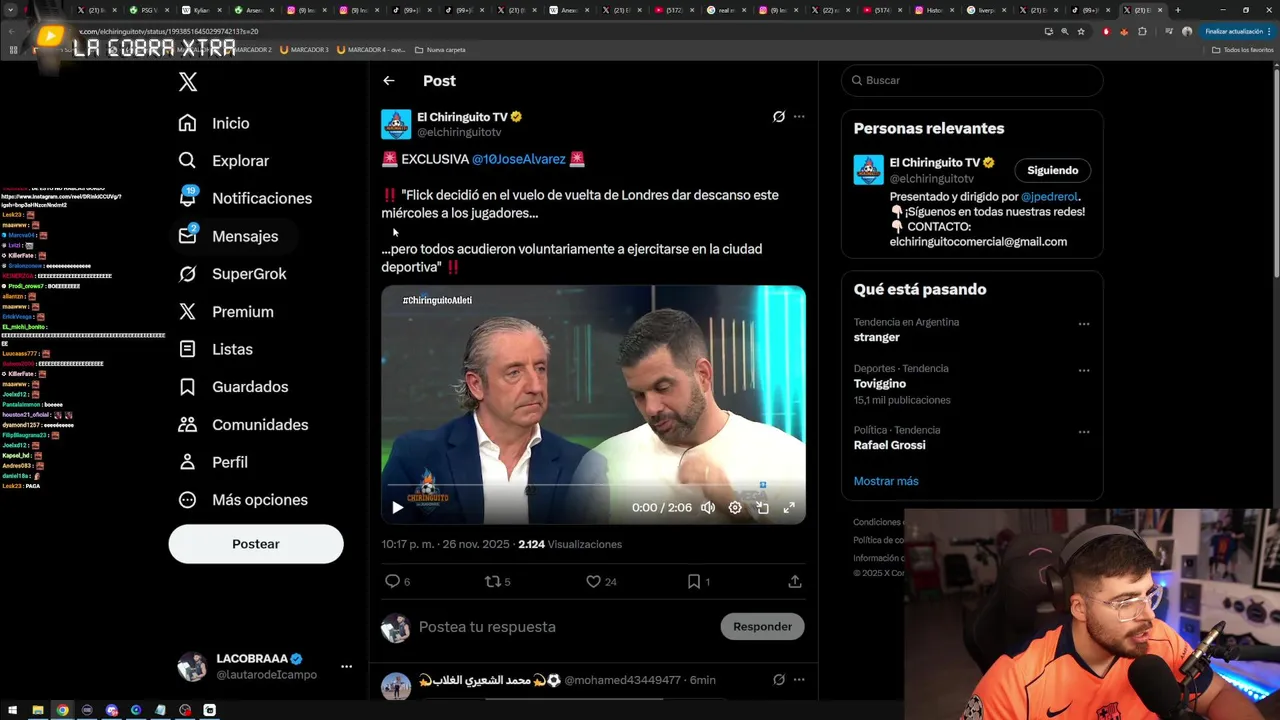Switch to the YouTube (5172) tab
The width and height of the screenshot is (1280, 720).
click(x=672, y=10)
